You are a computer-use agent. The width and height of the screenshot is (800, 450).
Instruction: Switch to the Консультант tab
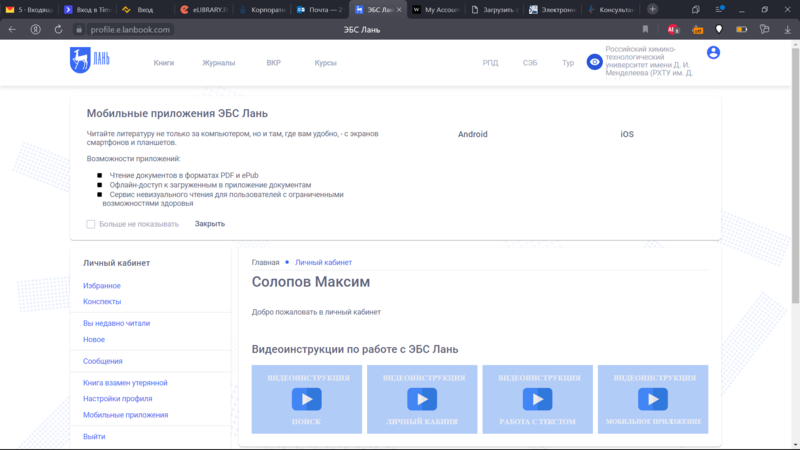coord(611,10)
